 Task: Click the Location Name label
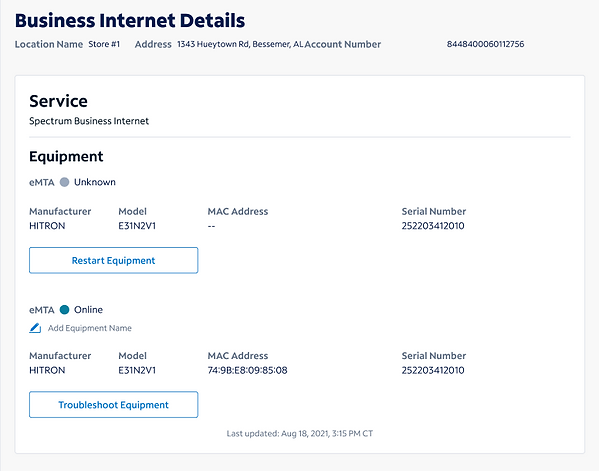49,44
